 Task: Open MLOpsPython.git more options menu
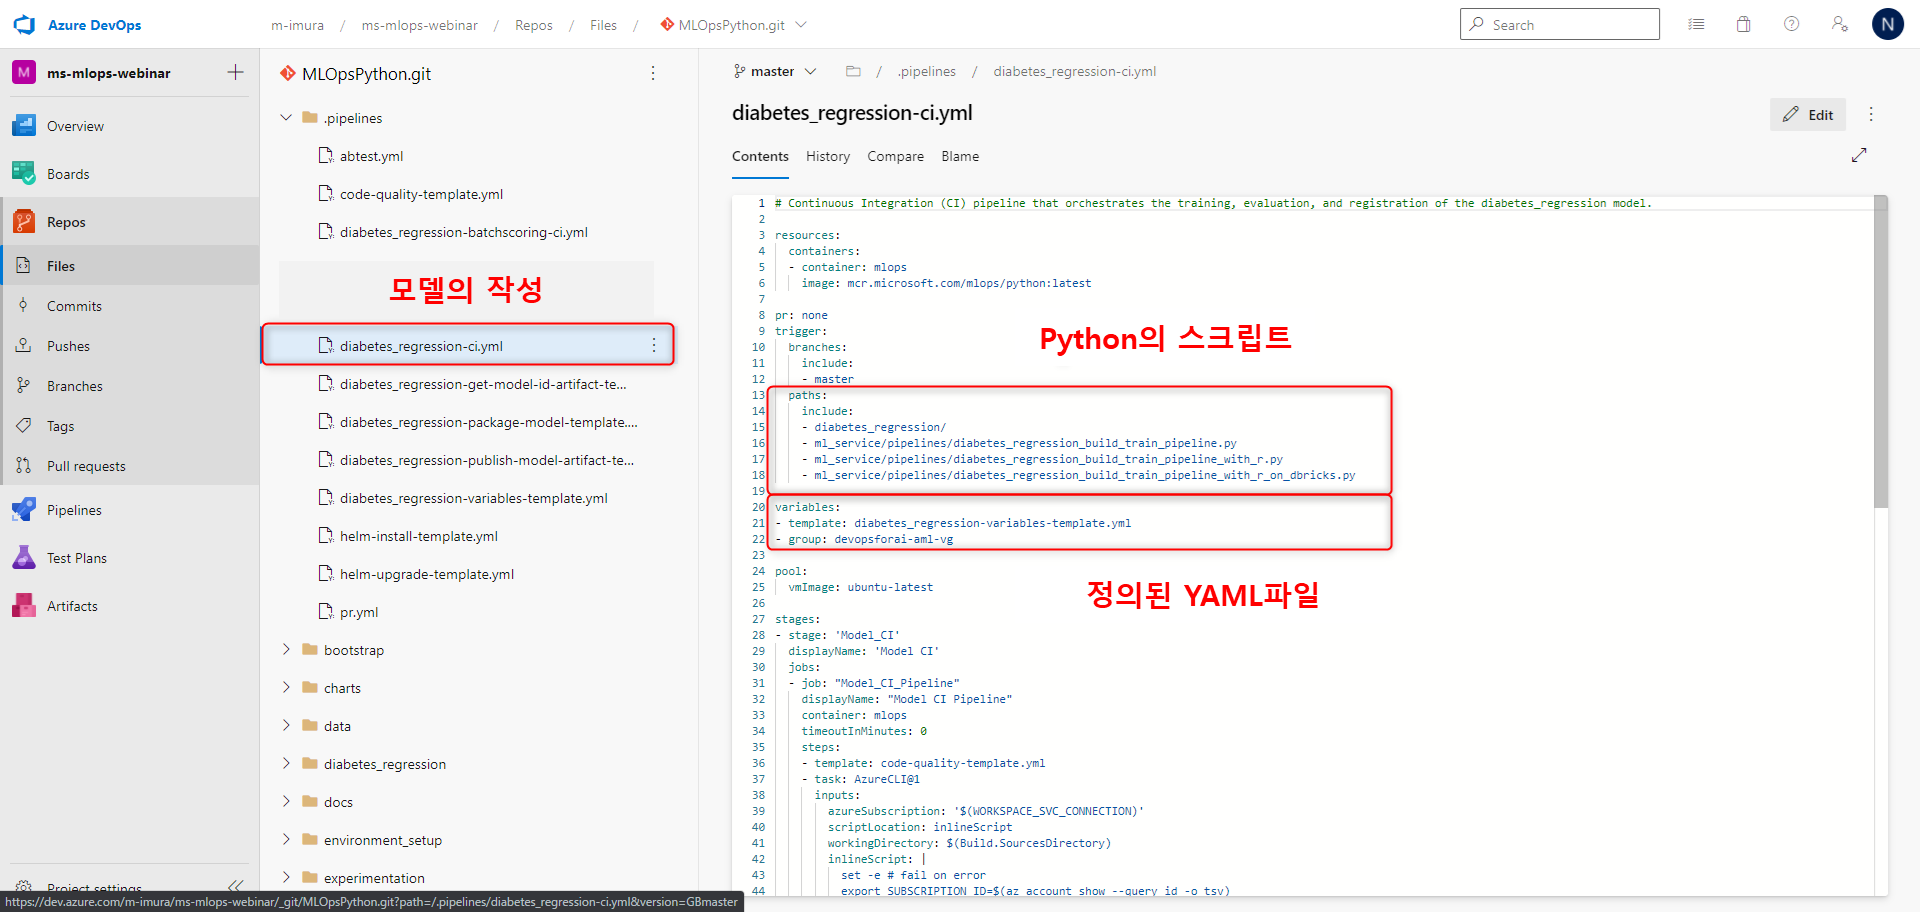[653, 73]
